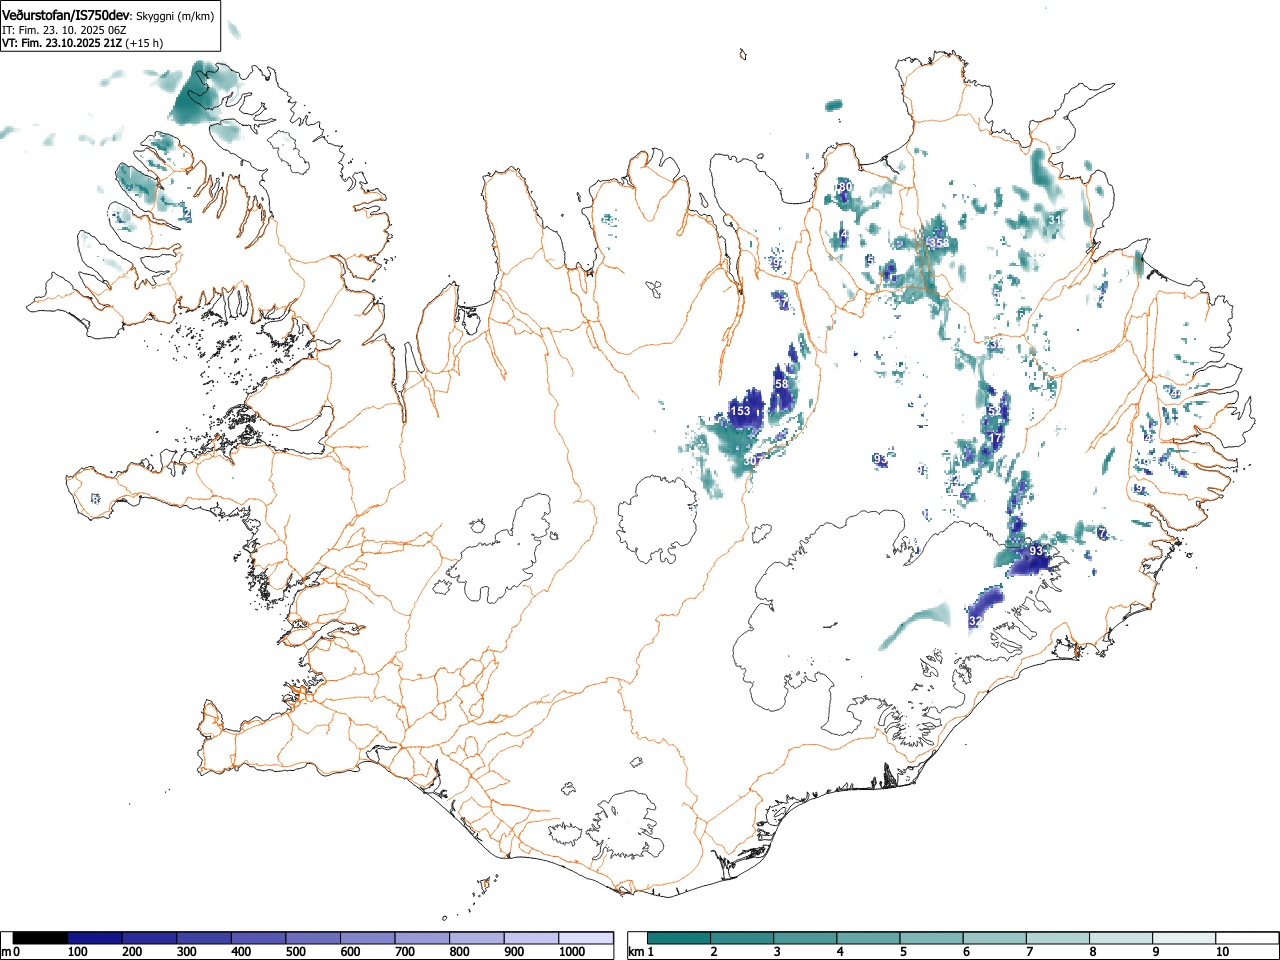This screenshot has height=960, width=1280.
Task: Click the '358' visibility value on the map
Action: tap(939, 243)
